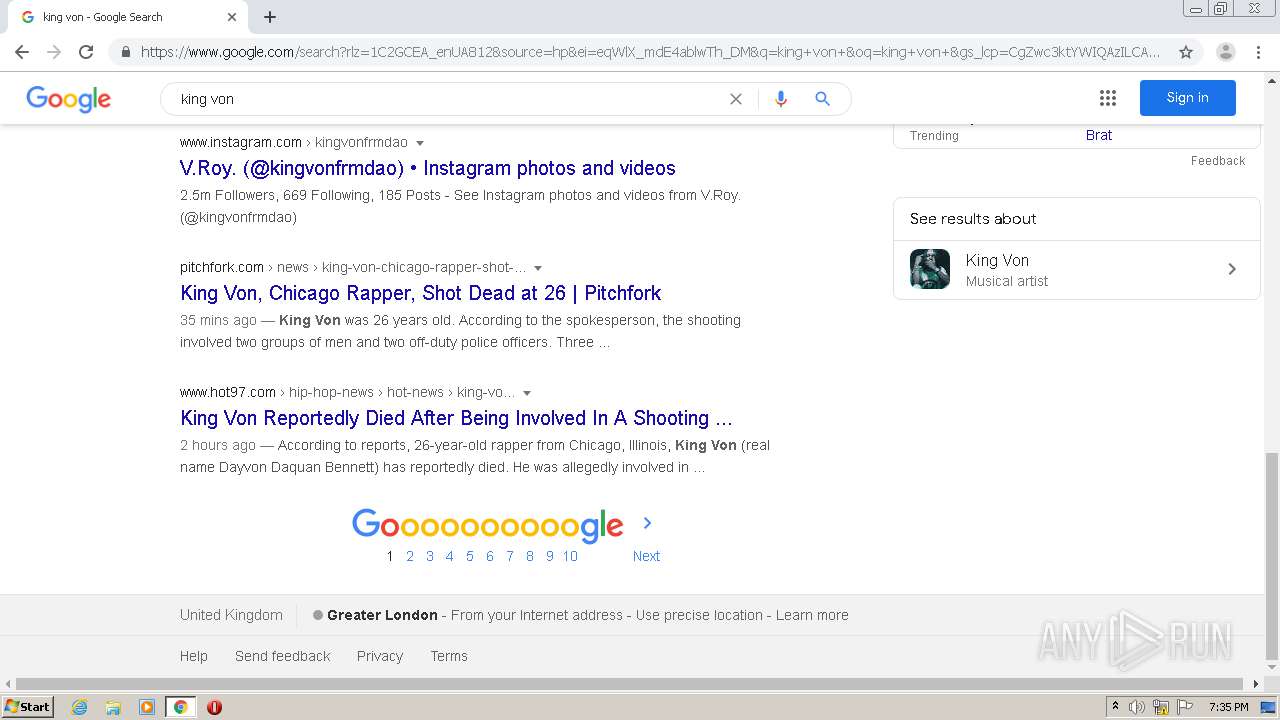The width and height of the screenshot is (1280, 720).
Task: Click 'Greater London' location text
Action: [382, 615]
